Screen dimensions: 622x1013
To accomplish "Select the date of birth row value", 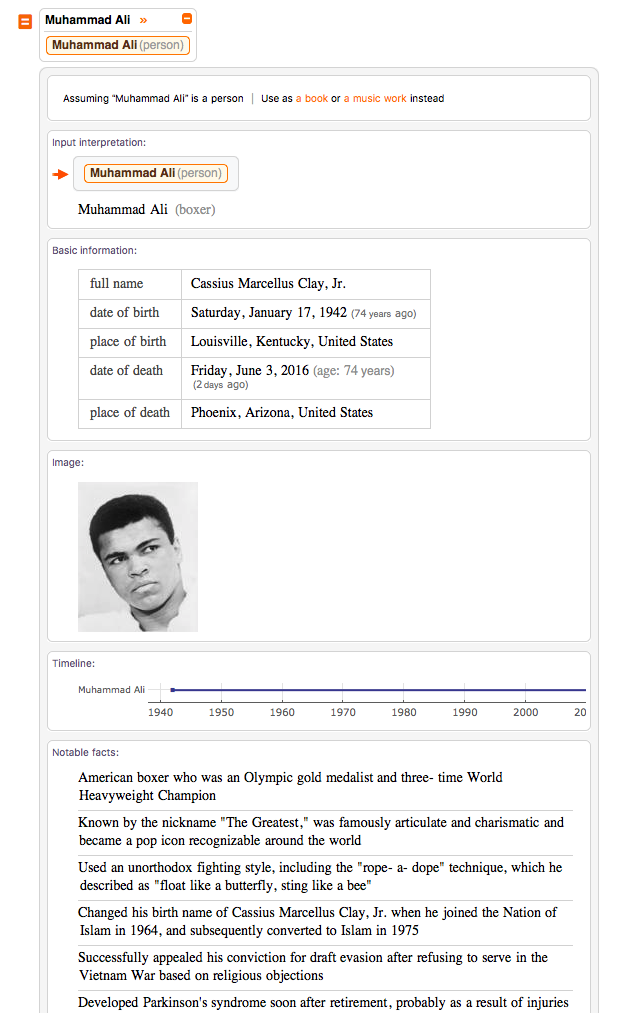I will click(304, 313).
